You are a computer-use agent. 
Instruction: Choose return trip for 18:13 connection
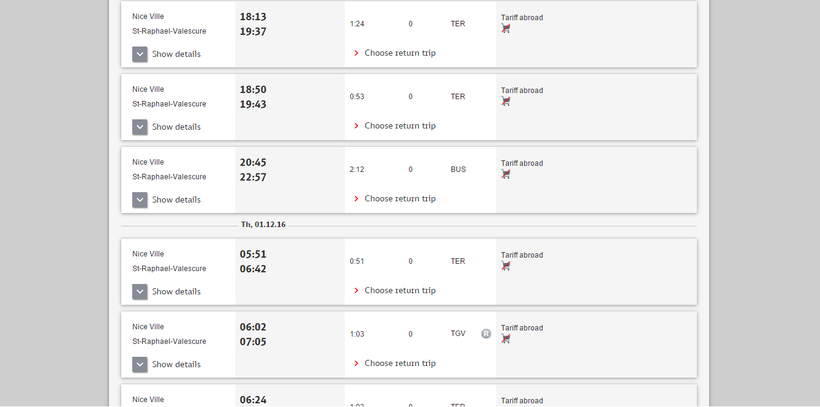pos(399,53)
